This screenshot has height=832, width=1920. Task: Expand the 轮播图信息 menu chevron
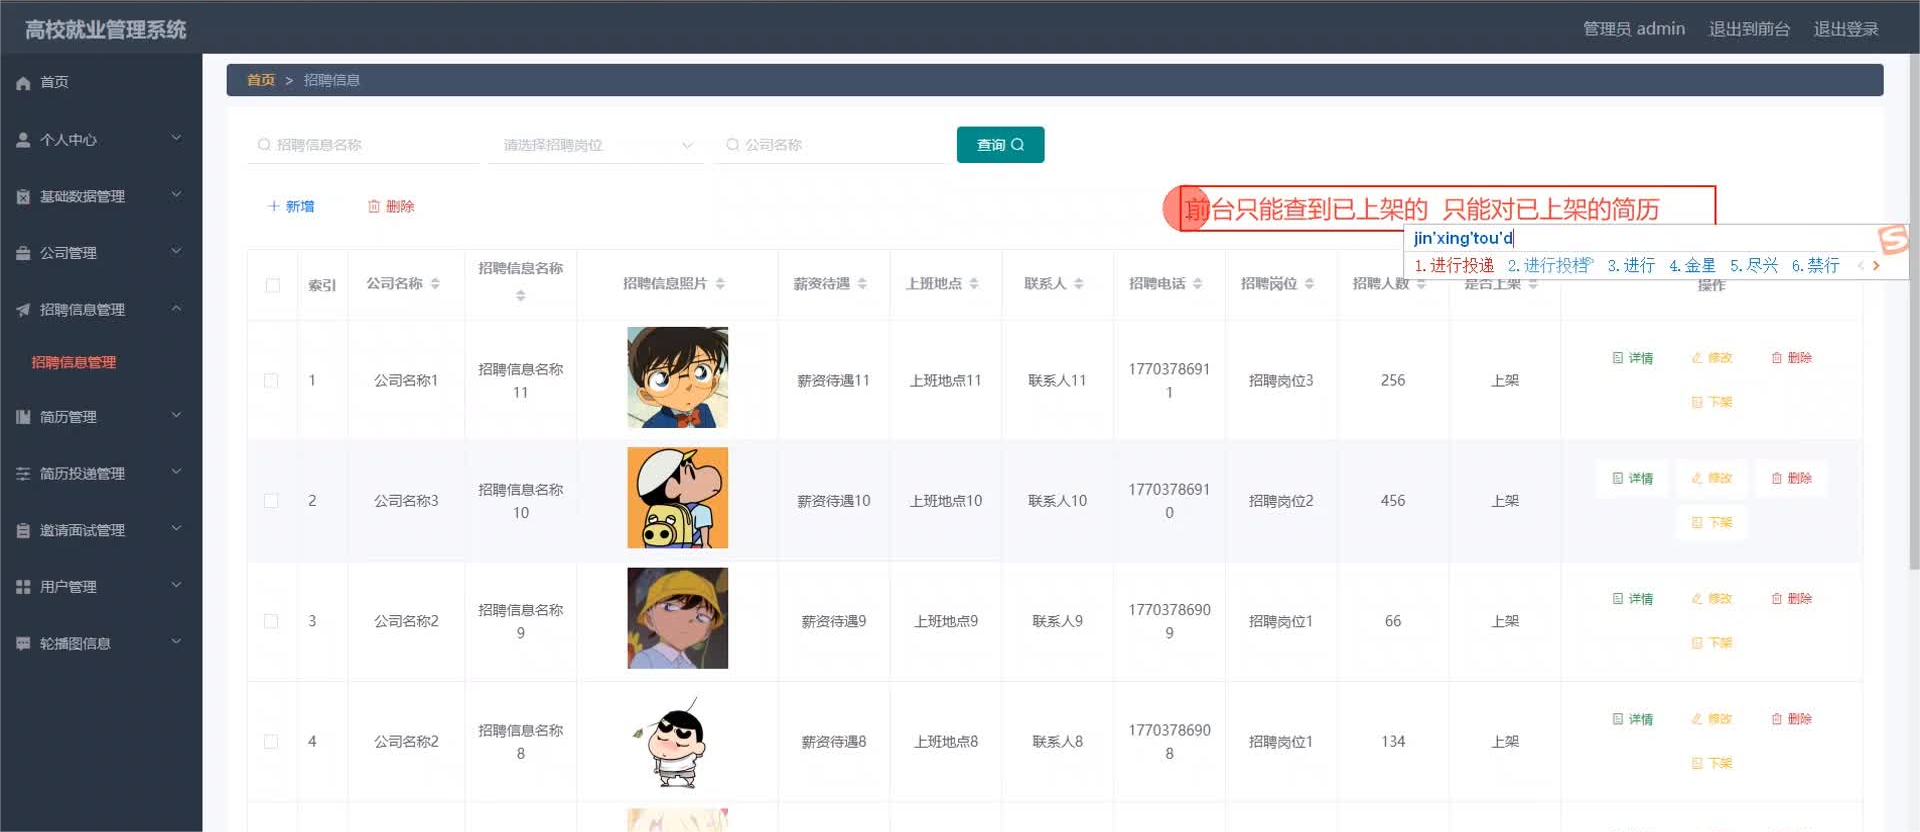click(176, 642)
